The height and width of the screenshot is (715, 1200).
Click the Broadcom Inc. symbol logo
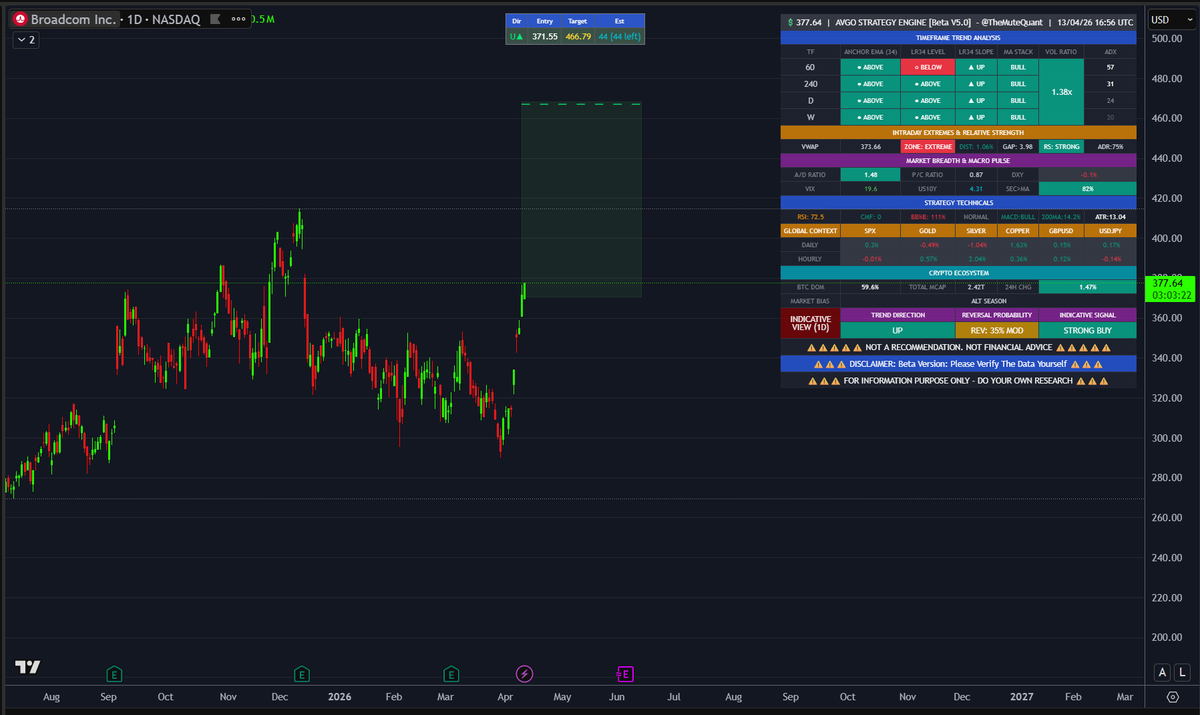pyautogui.click(x=19, y=19)
